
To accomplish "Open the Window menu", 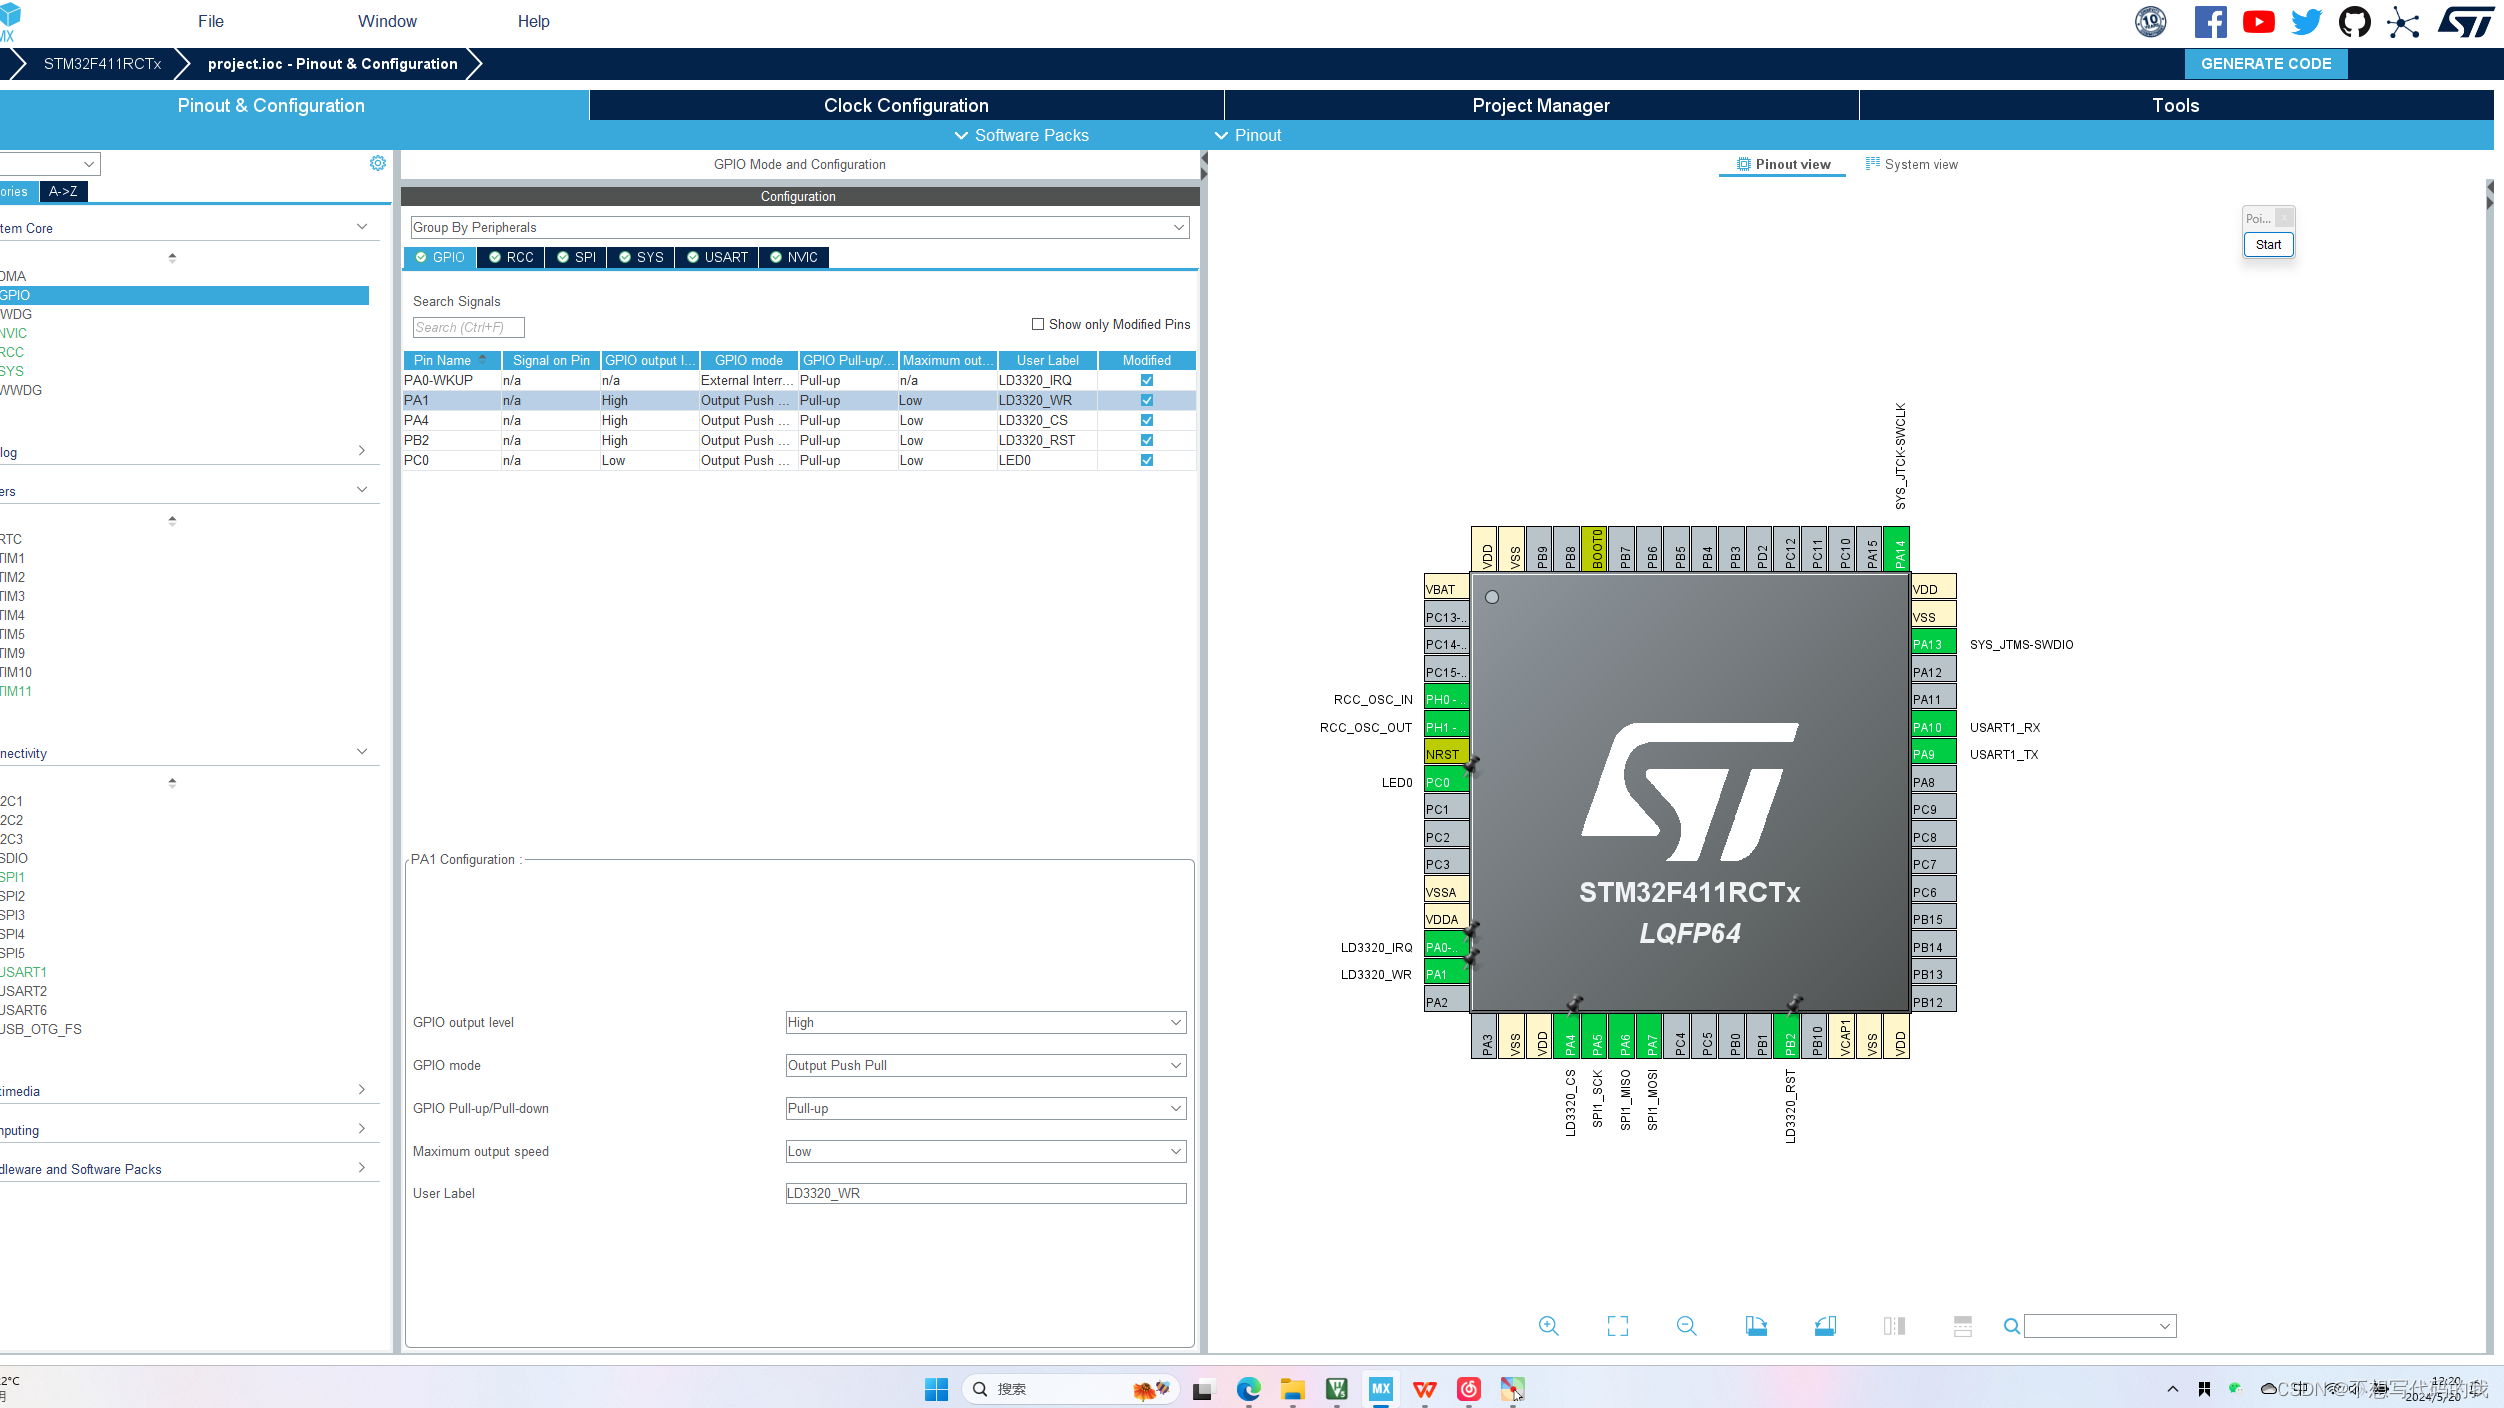I will (x=387, y=21).
